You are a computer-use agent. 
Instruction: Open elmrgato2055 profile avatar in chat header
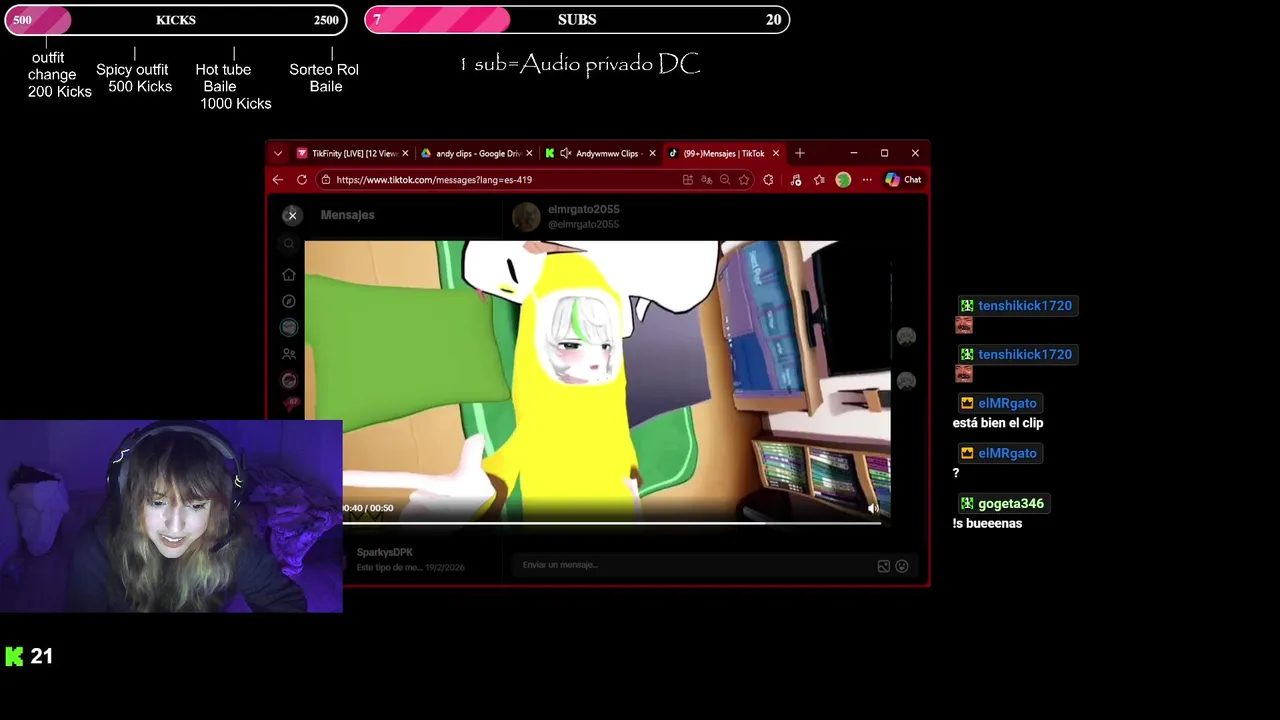pos(526,216)
